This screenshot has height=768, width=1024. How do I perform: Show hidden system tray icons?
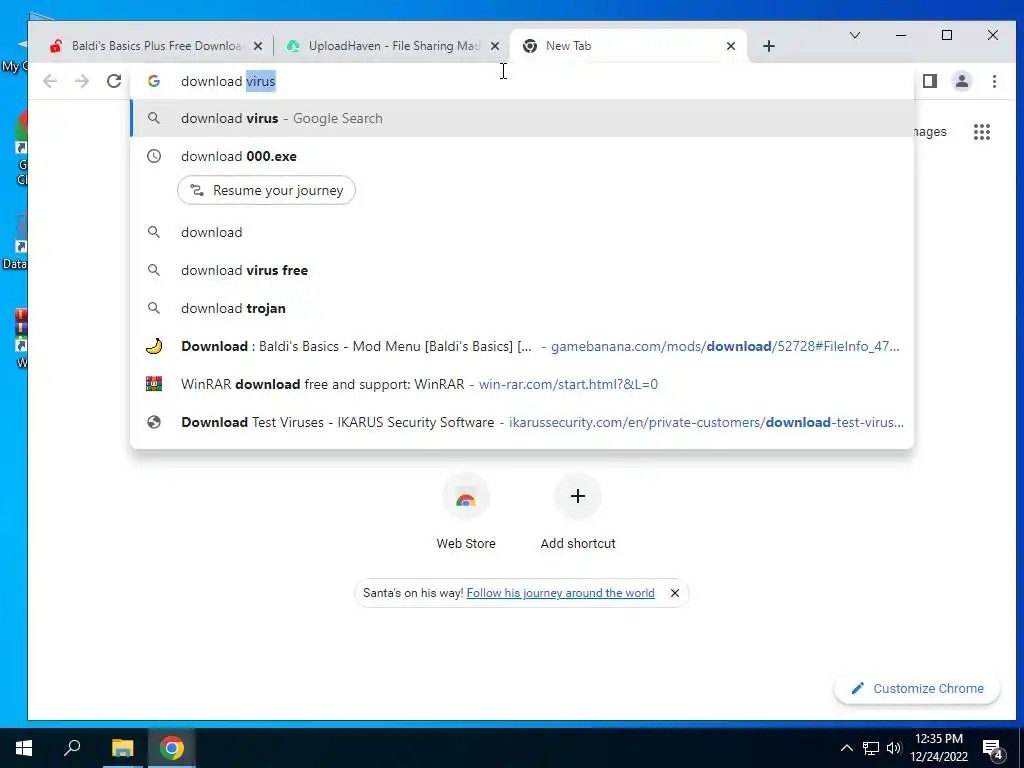846,748
